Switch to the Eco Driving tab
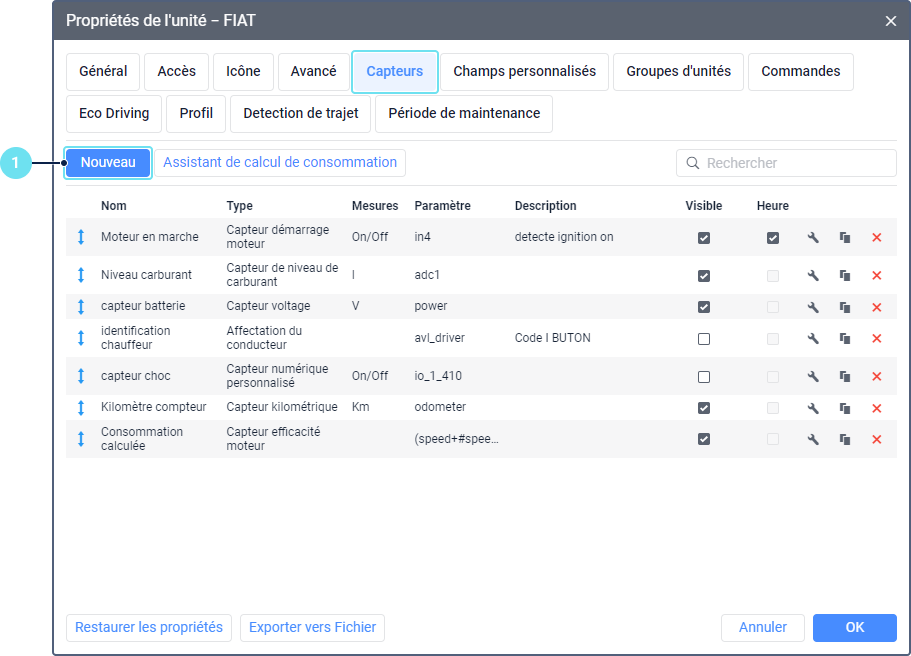 pos(114,113)
